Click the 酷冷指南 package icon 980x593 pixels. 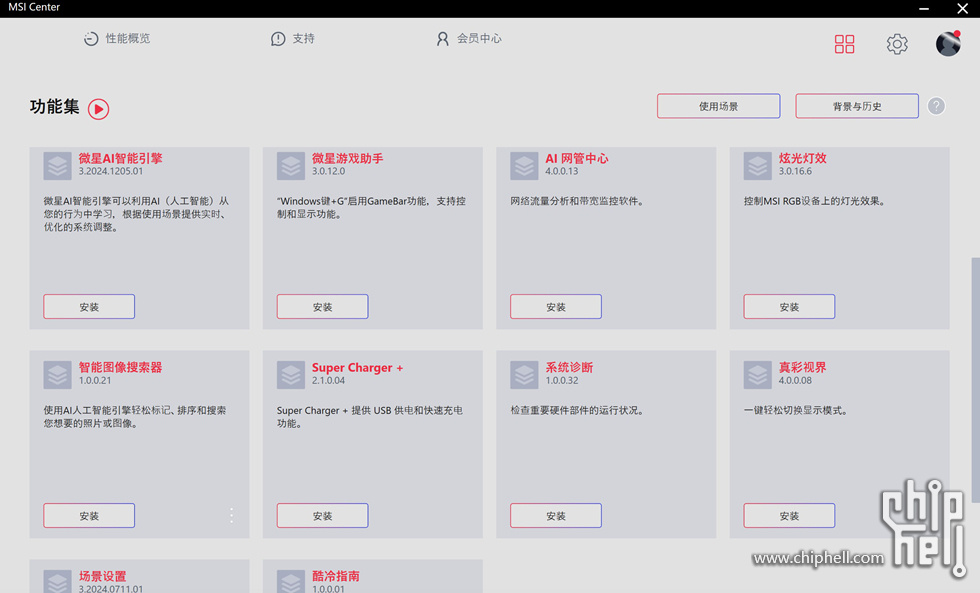[x=291, y=581]
